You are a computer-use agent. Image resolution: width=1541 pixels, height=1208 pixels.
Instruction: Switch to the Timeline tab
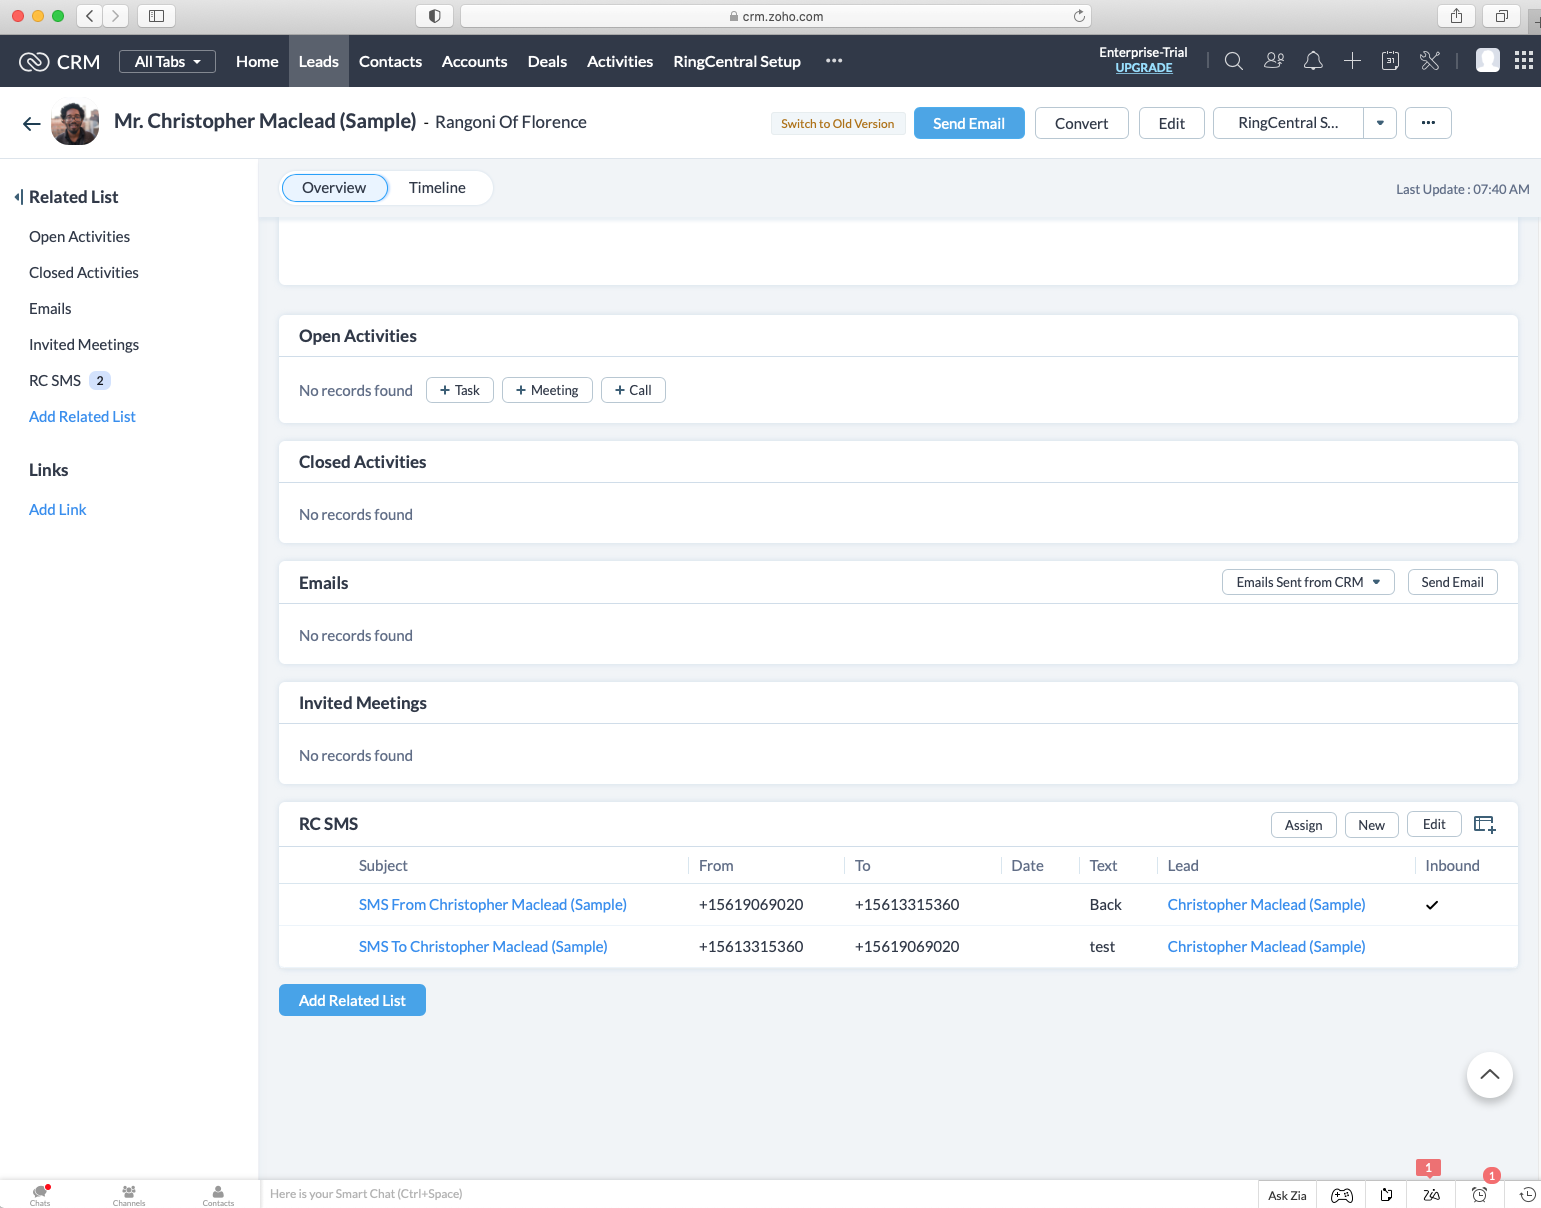pyautogui.click(x=437, y=187)
